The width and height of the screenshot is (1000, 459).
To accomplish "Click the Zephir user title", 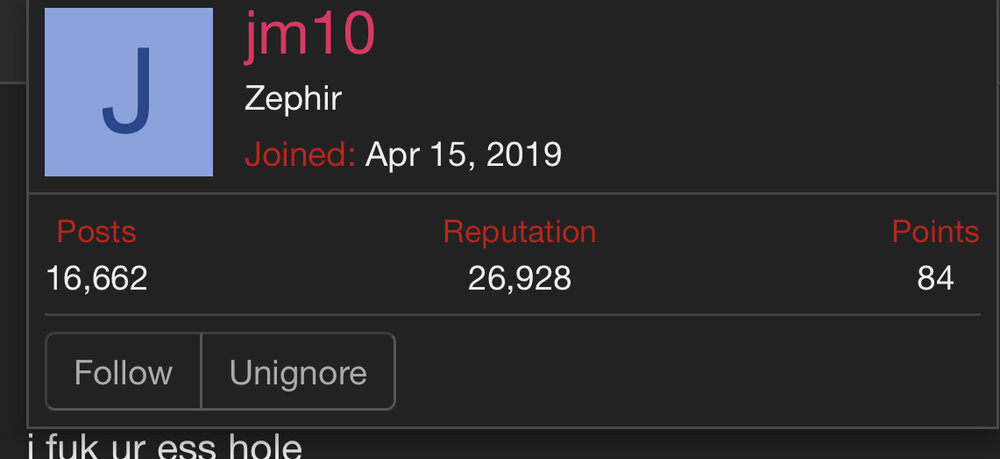I will (x=293, y=99).
